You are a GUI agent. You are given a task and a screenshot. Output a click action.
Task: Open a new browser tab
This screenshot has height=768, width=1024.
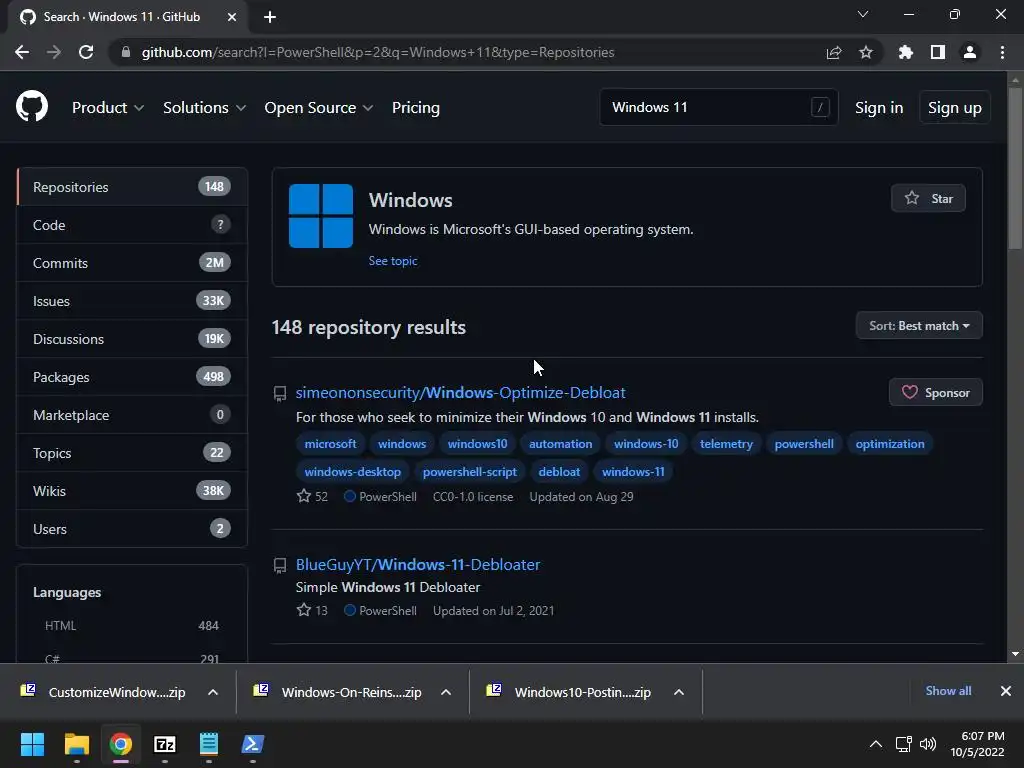(270, 17)
